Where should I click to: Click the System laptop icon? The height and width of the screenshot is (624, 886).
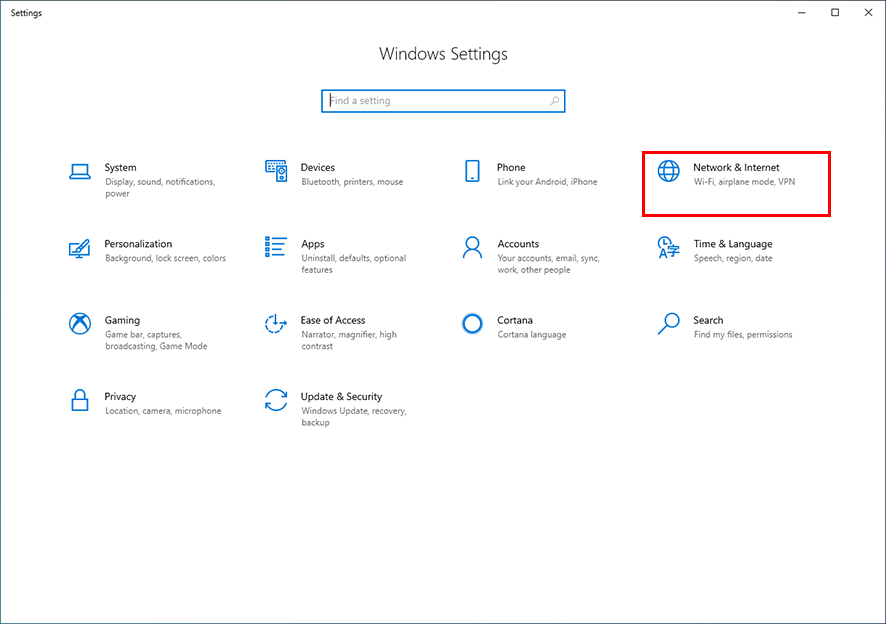tap(80, 173)
